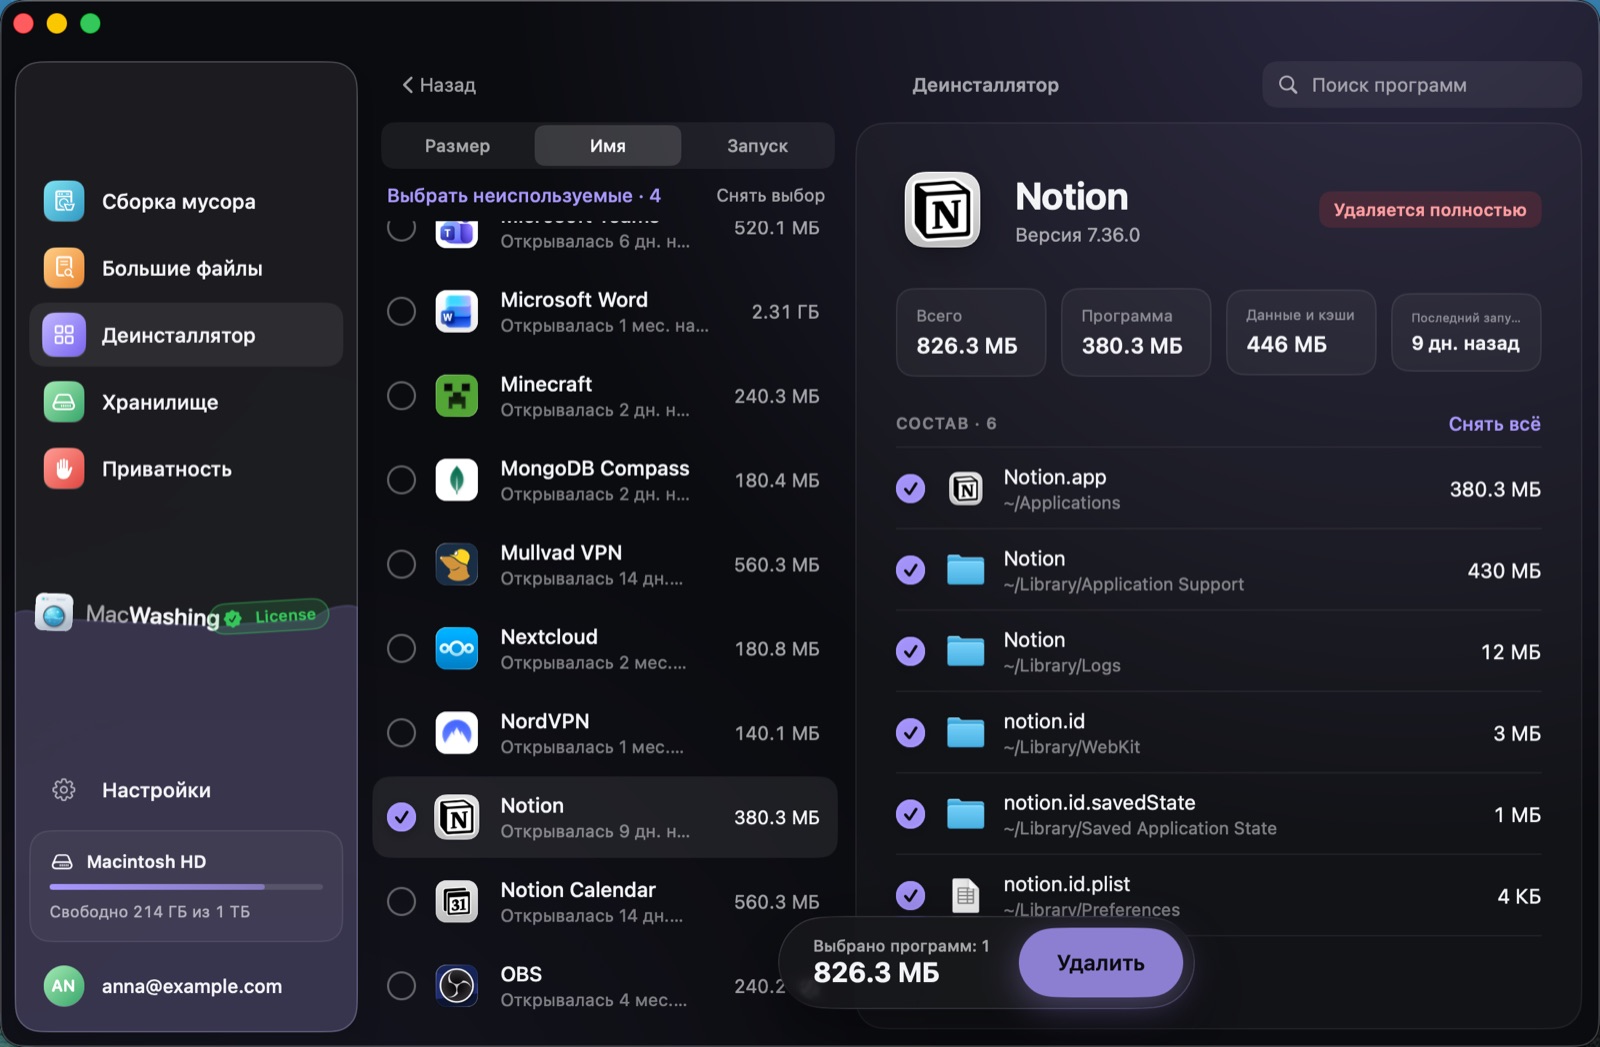Sort apps by Размер tab
The height and width of the screenshot is (1047, 1600).
pyautogui.click(x=457, y=146)
